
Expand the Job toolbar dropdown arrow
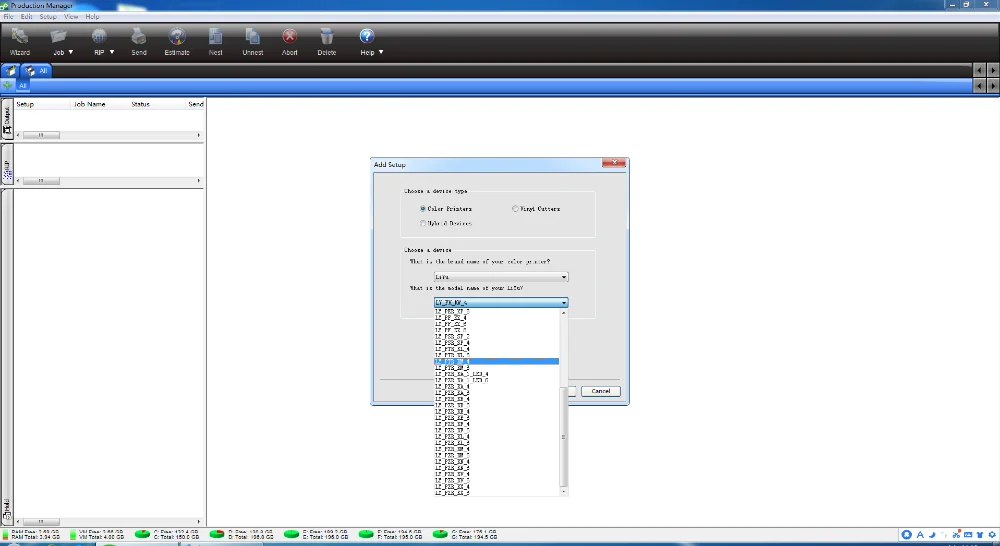71,52
